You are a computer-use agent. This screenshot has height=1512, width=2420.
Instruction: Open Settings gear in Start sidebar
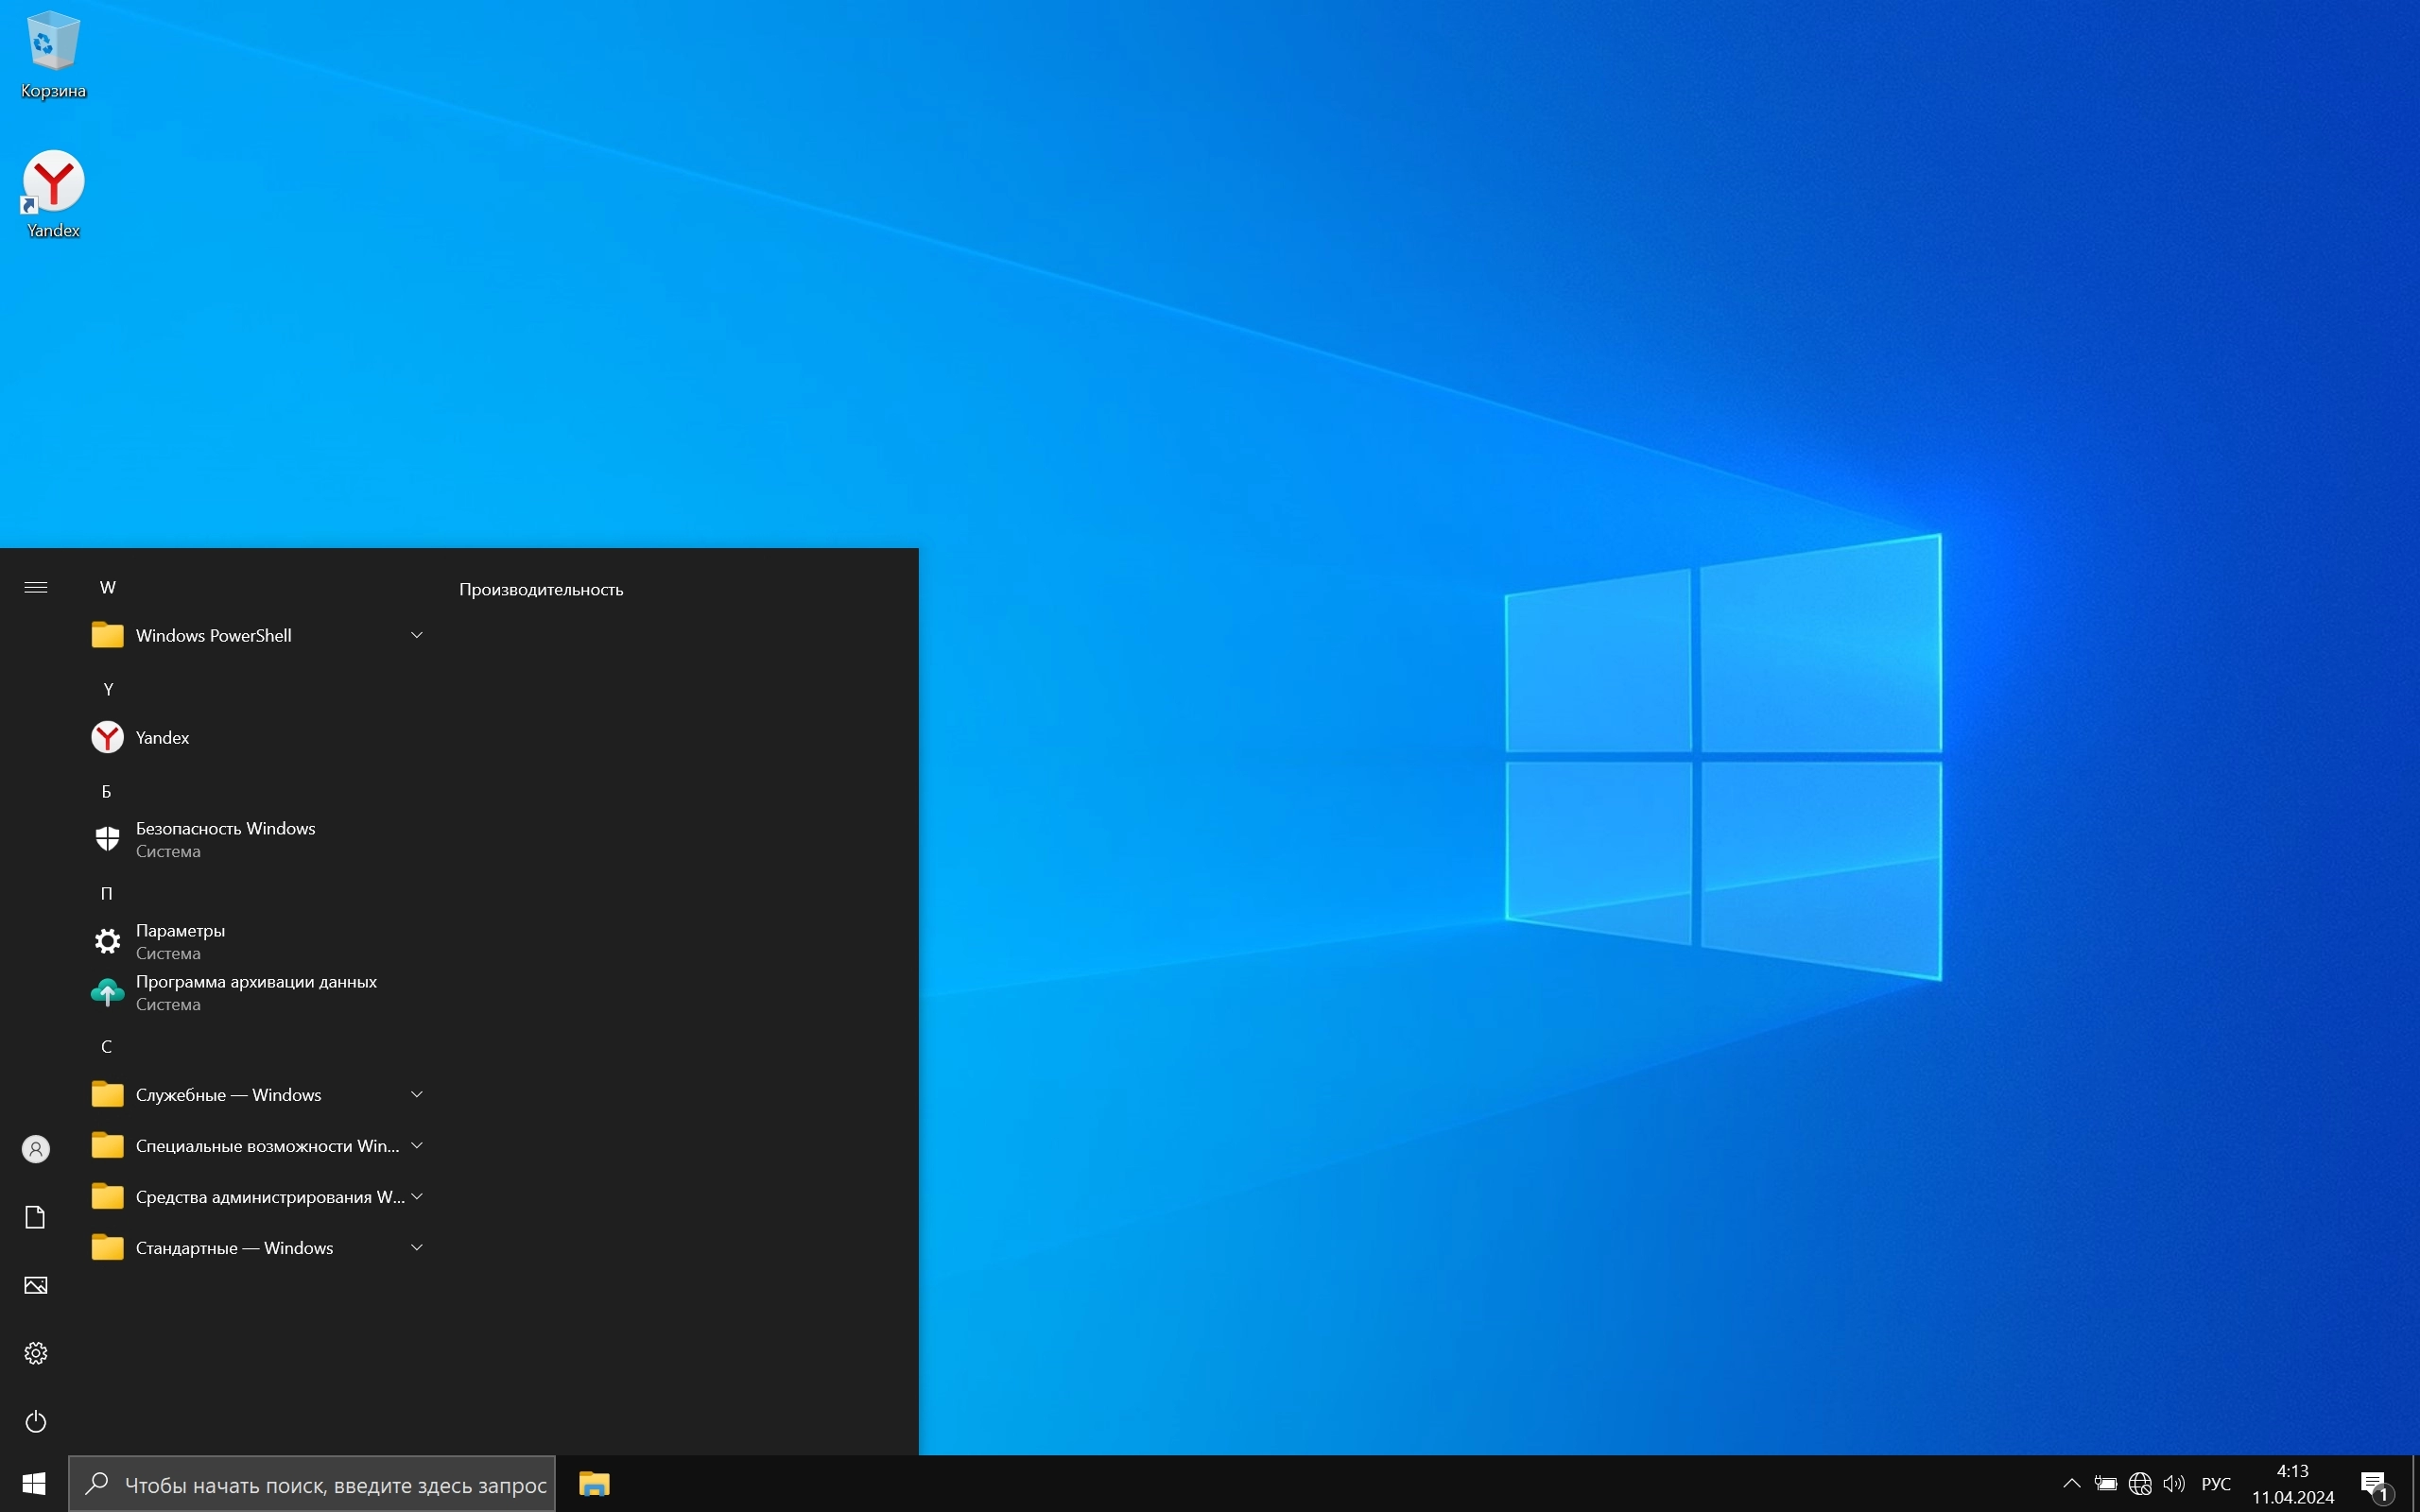point(36,1353)
